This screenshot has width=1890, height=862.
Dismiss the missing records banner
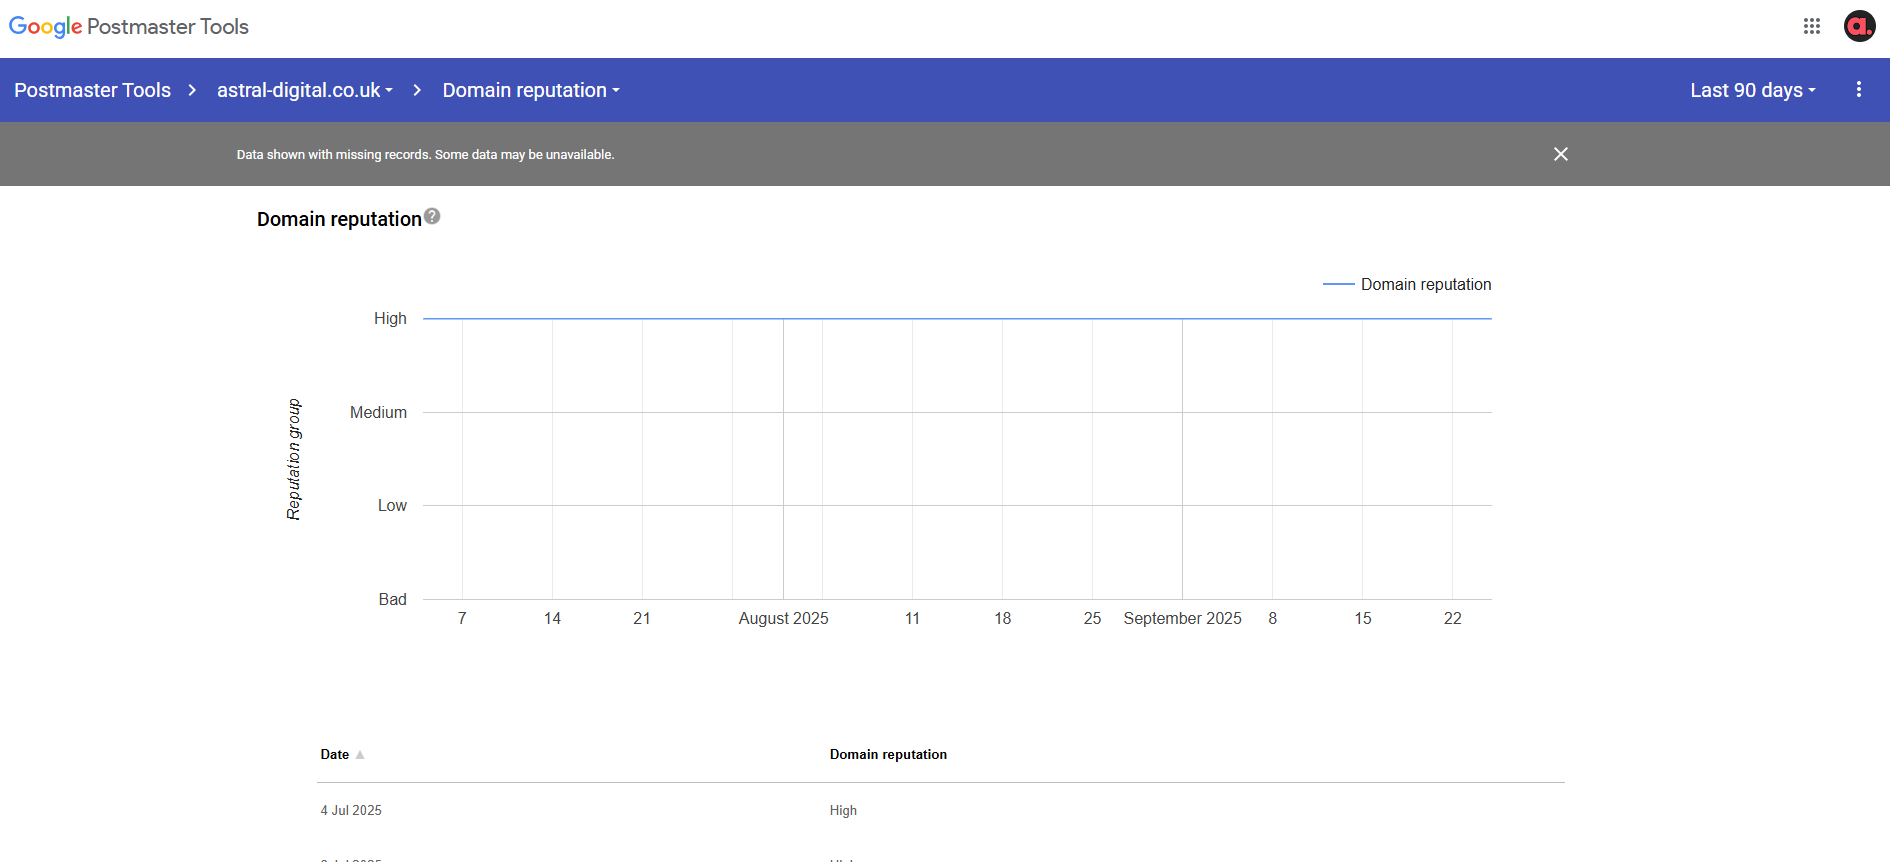coord(1560,154)
